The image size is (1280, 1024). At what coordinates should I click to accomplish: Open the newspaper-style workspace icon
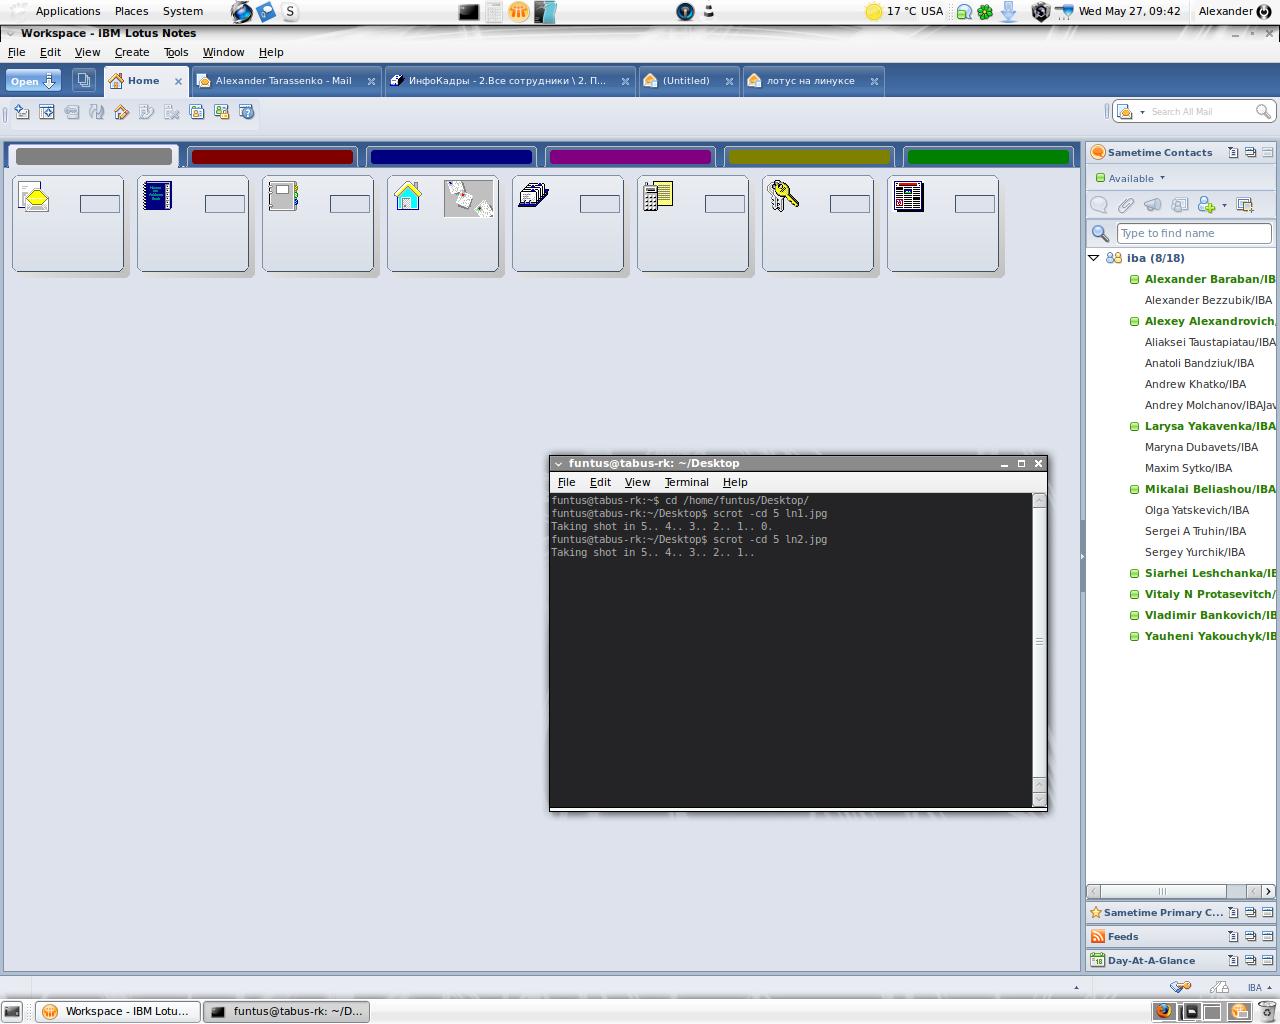click(908, 196)
